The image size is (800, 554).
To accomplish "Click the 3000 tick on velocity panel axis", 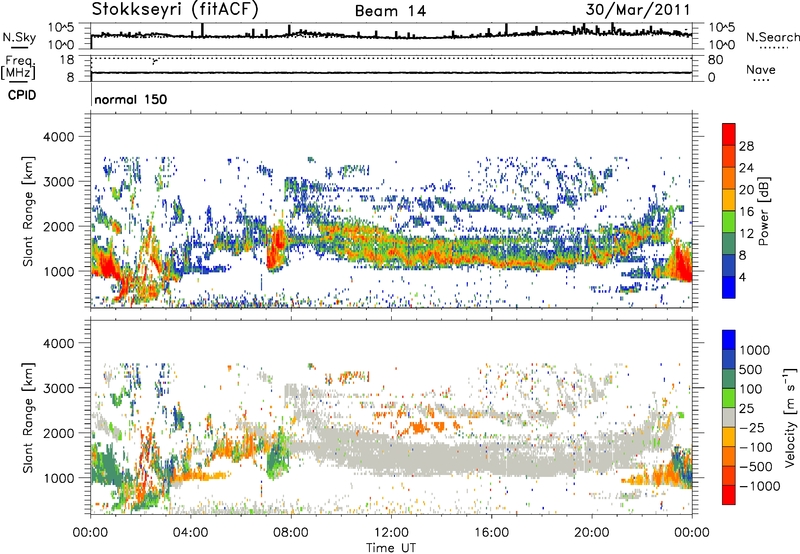I will pyautogui.click(x=58, y=388).
